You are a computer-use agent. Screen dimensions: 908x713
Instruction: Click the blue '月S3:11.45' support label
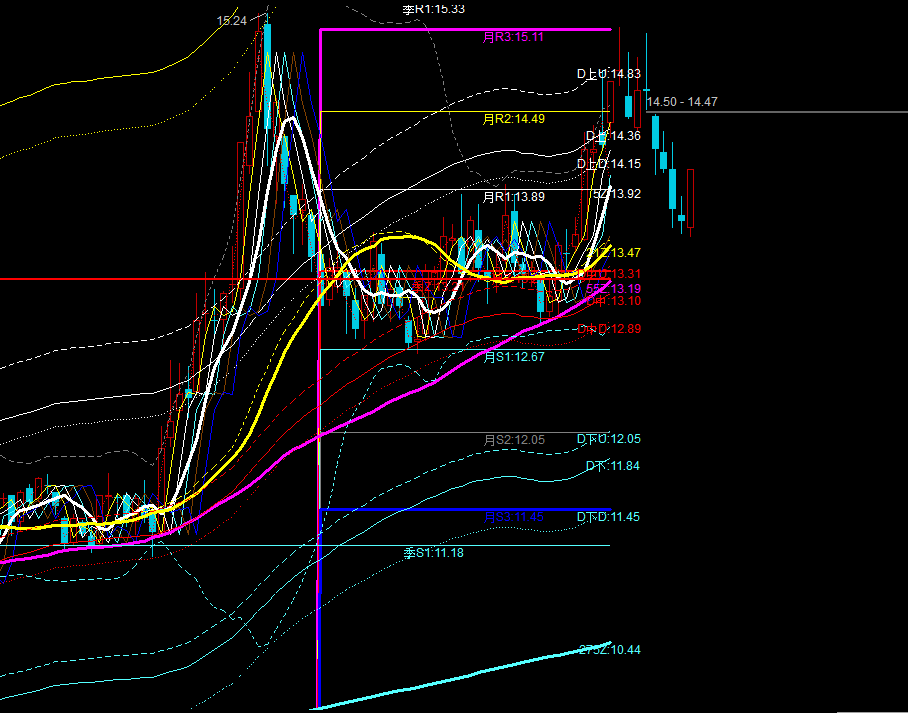point(514,517)
